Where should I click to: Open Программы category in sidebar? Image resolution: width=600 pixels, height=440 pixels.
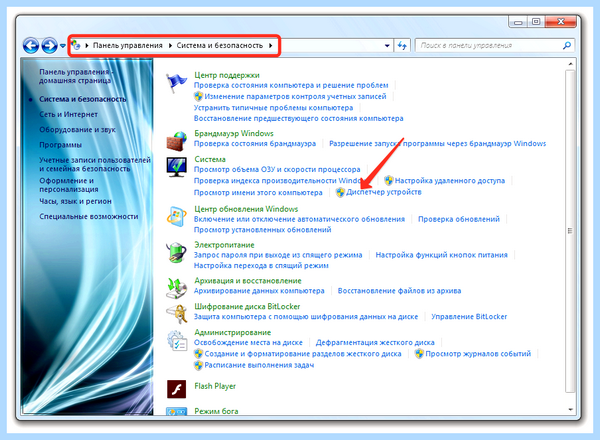coord(60,145)
